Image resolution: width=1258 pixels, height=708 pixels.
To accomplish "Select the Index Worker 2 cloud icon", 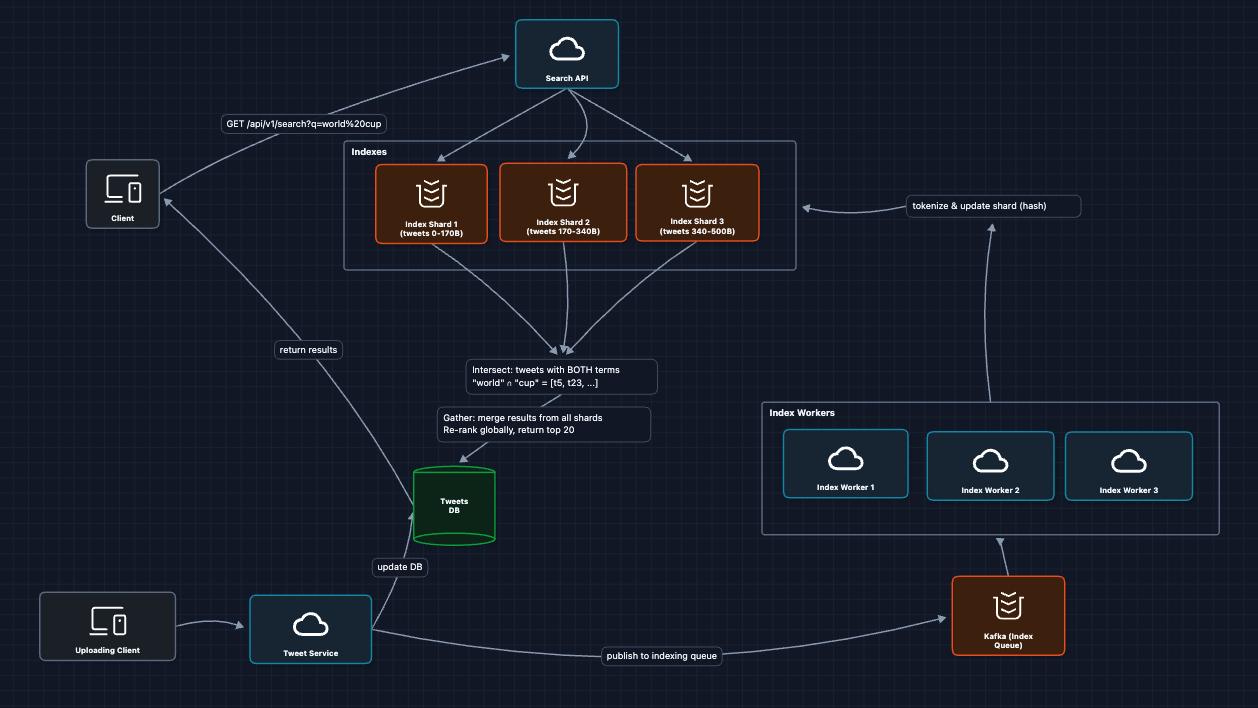I will [x=990, y=457].
